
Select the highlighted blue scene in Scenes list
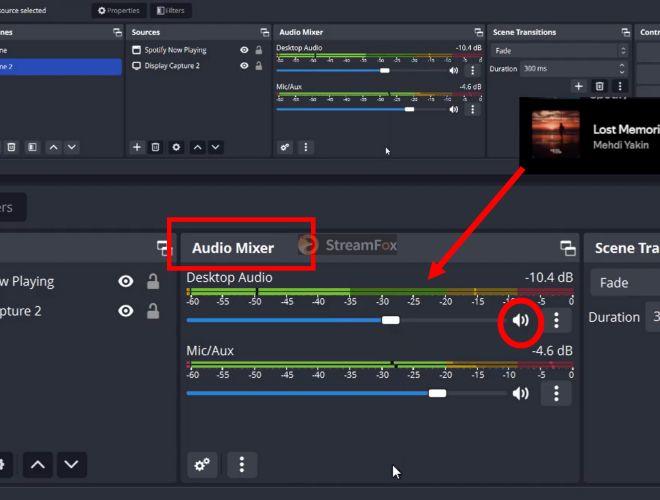tap(61, 66)
